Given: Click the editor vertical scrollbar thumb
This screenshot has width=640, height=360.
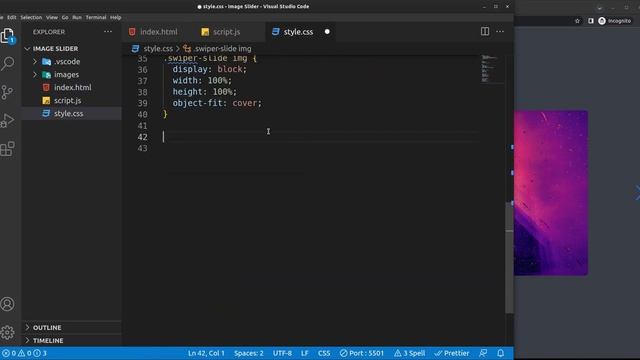Looking at the screenshot, I should point(509,258).
